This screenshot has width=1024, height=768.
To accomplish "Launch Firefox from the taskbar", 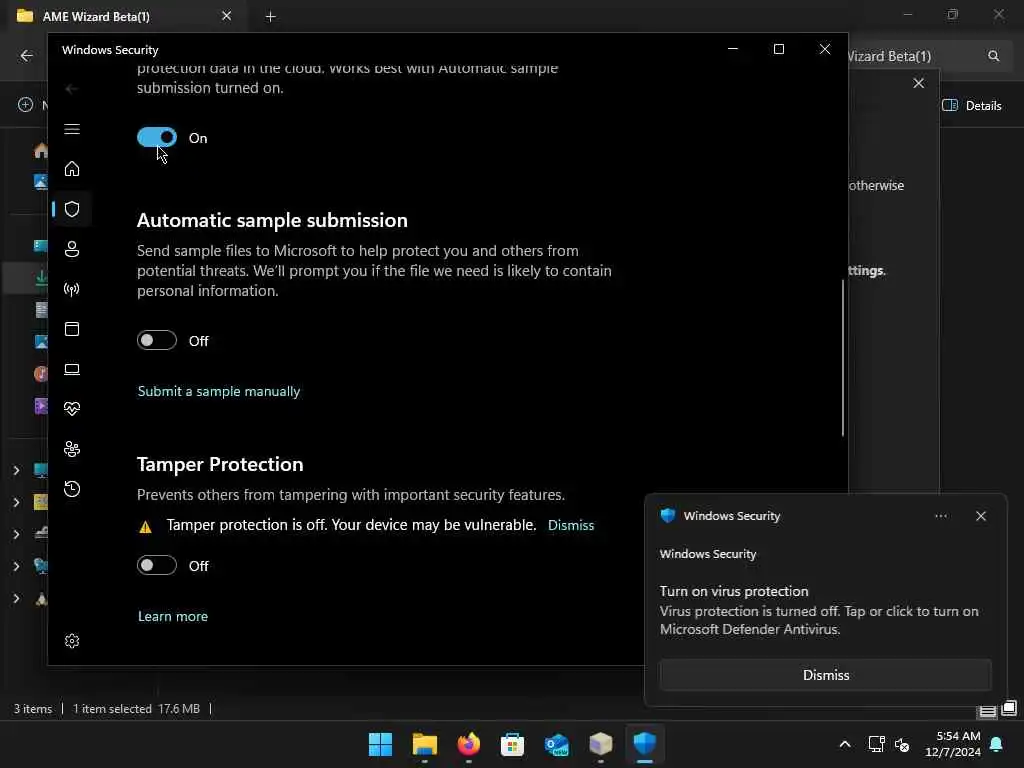I will tap(468, 744).
